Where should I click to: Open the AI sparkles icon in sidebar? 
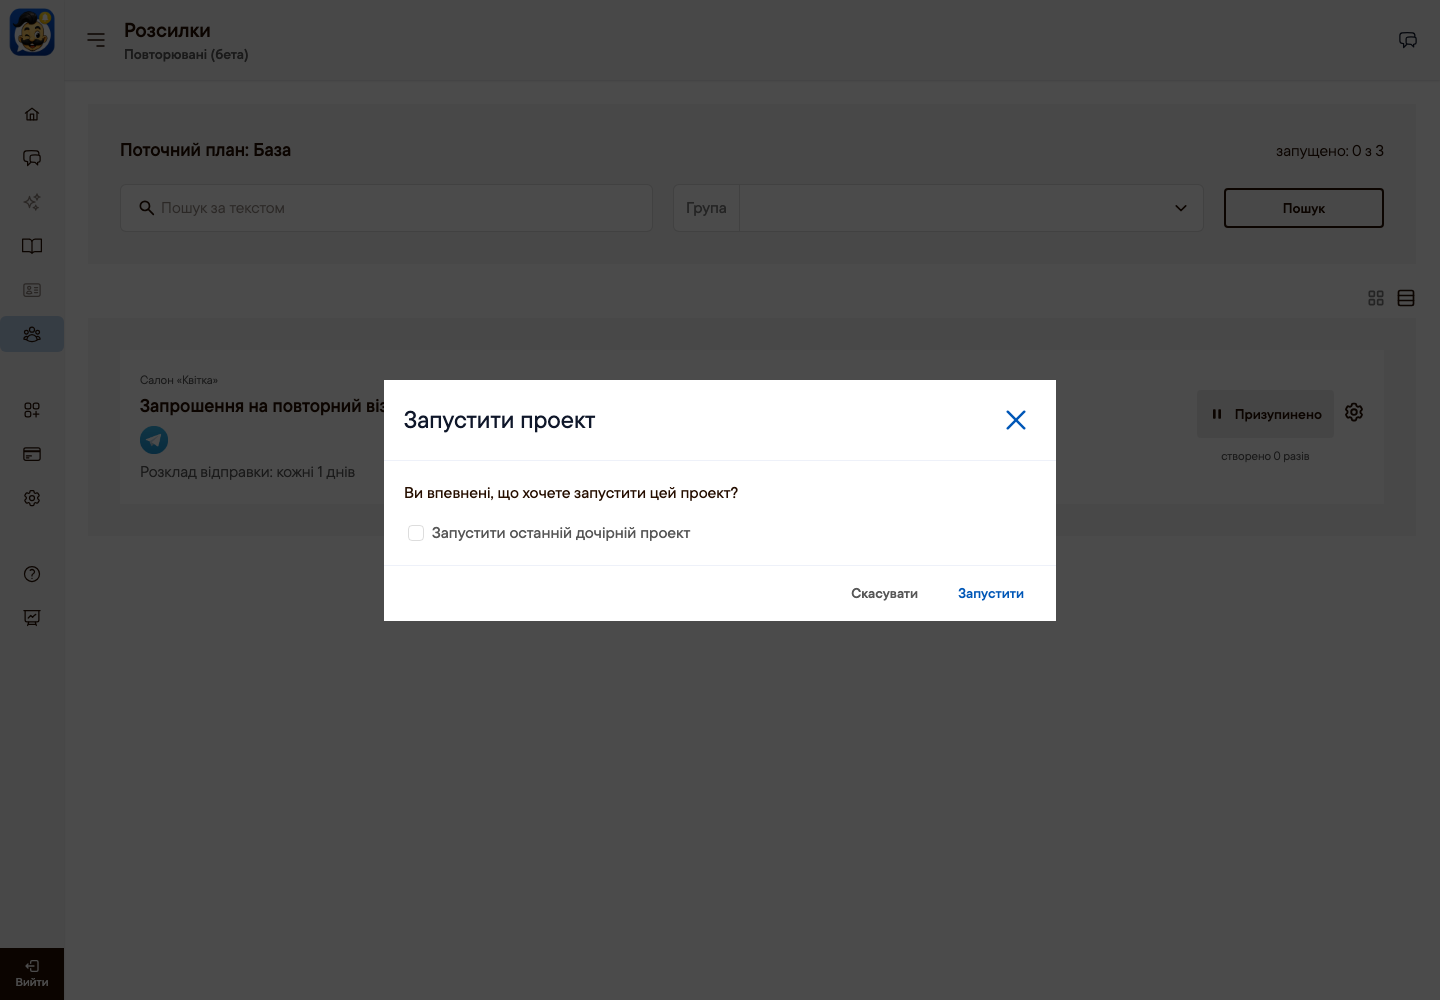[x=32, y=202]
